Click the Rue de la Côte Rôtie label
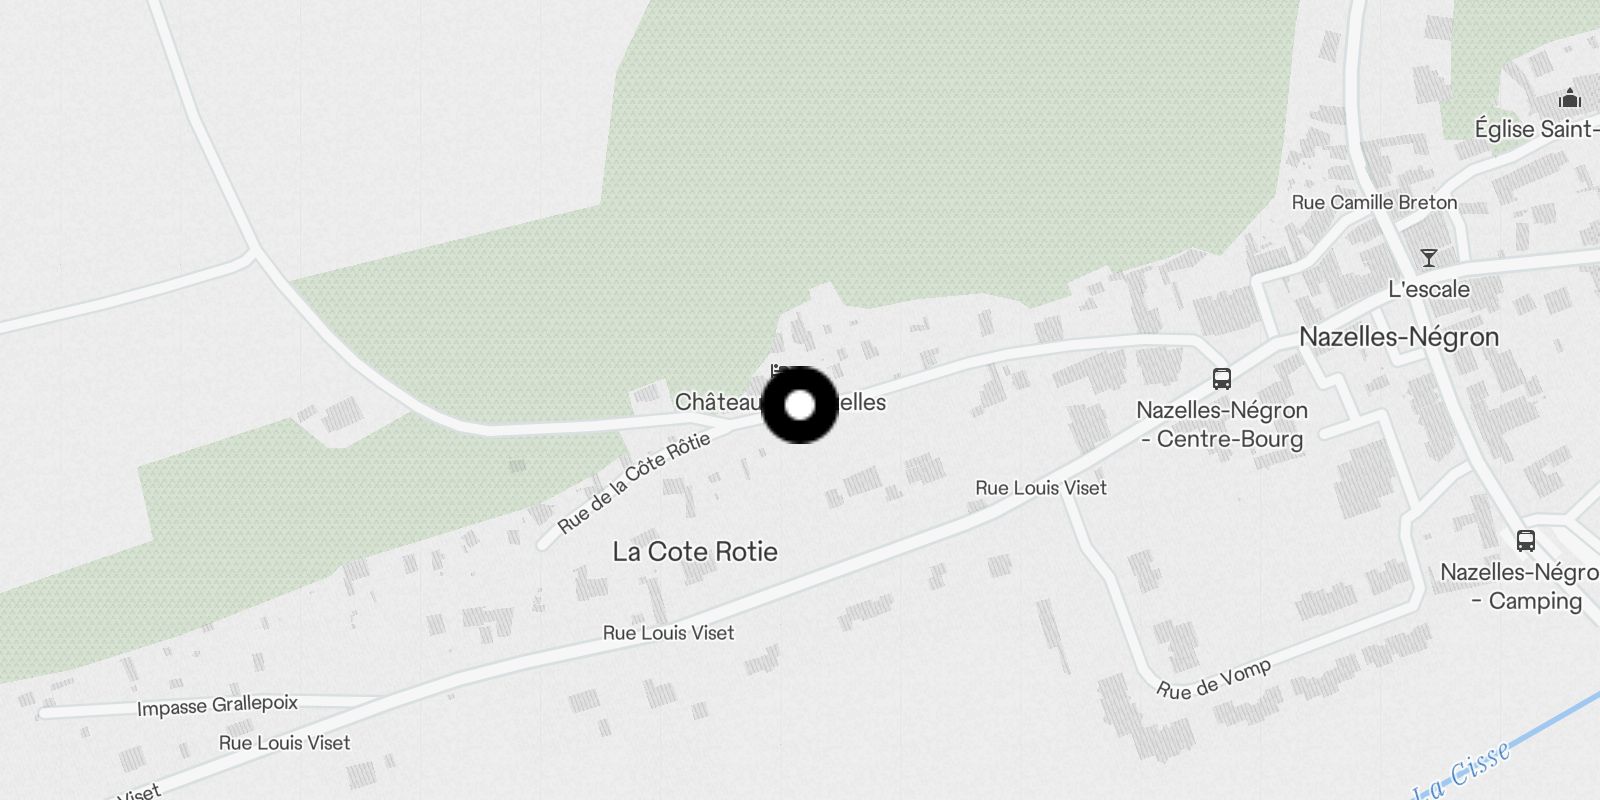Image resolution: width=1600 pixels, height=800 pixels. click(634, 482)
